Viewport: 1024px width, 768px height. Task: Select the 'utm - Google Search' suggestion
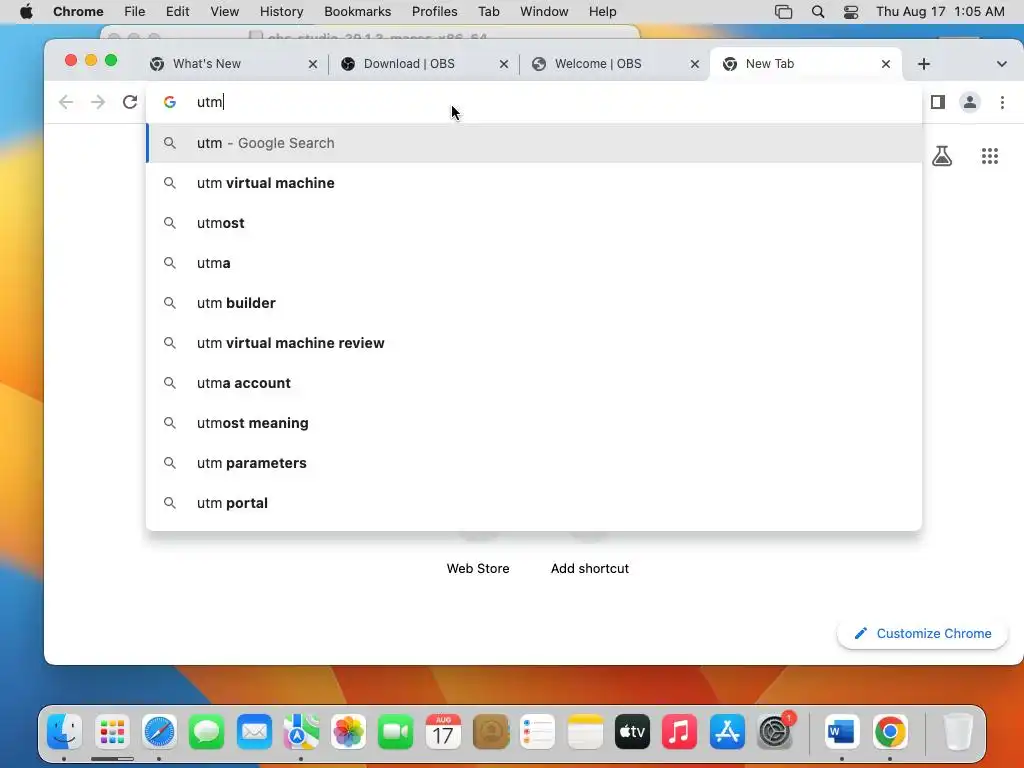point(534,143)
